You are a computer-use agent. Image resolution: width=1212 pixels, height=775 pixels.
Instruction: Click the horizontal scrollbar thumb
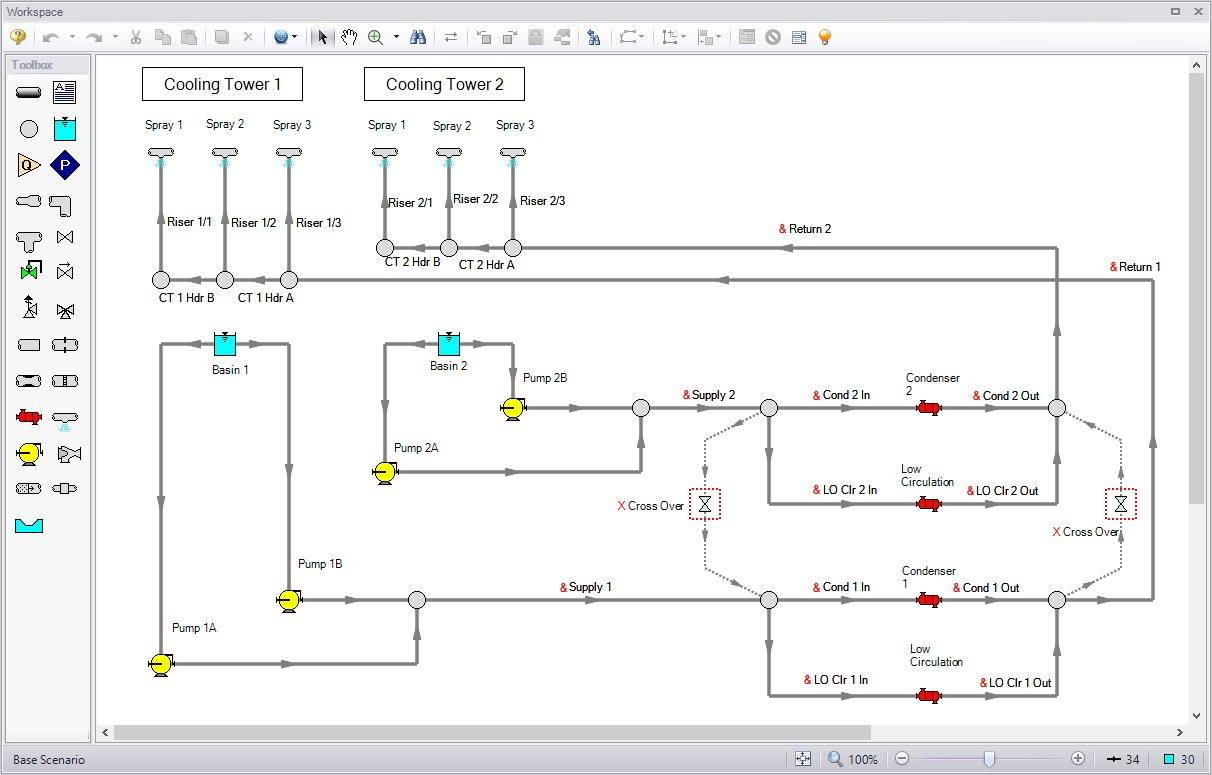[492, 732]
